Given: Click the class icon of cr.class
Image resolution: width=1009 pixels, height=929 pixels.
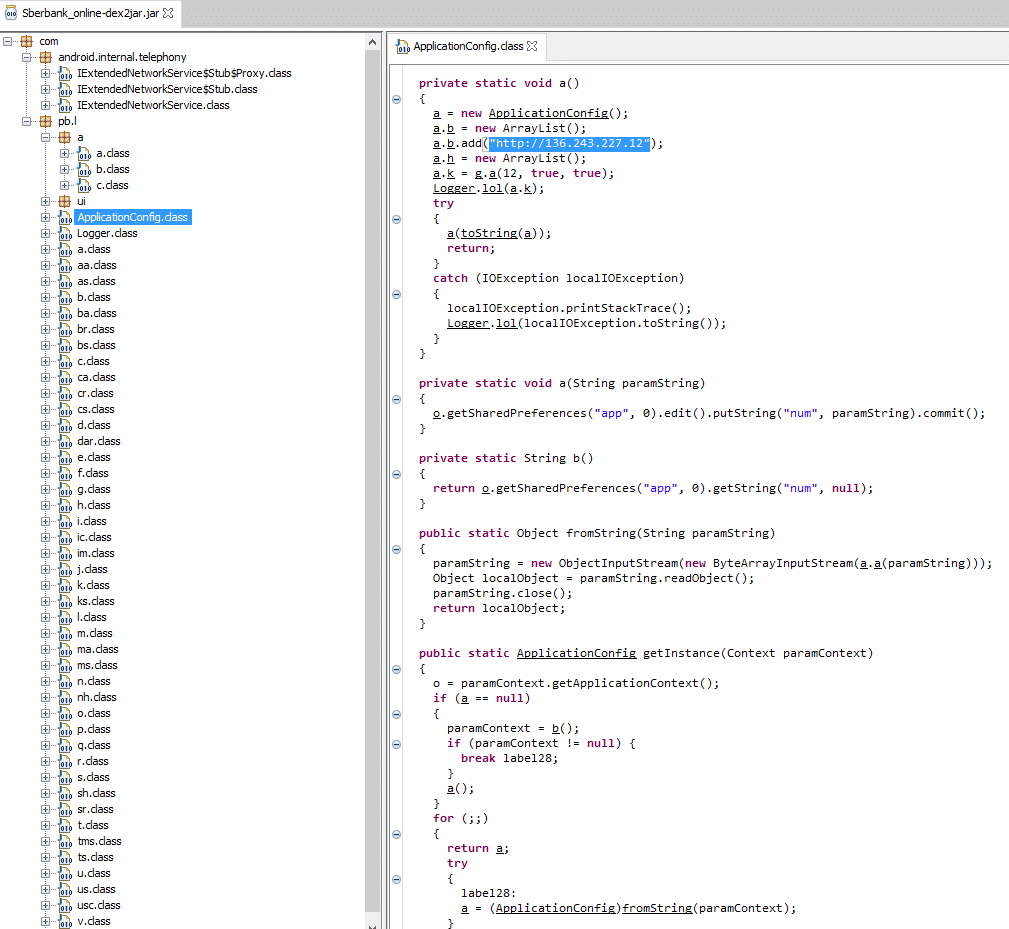Looking at the screenshot, I should click(64, 394).
